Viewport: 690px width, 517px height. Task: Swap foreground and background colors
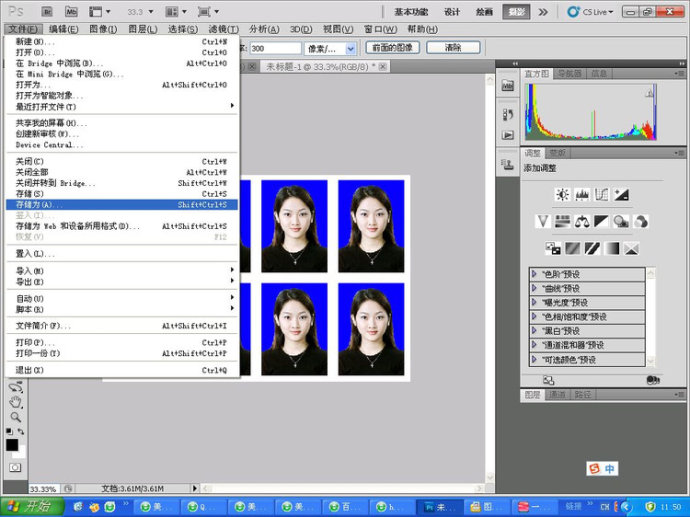[x=22, y=431]
